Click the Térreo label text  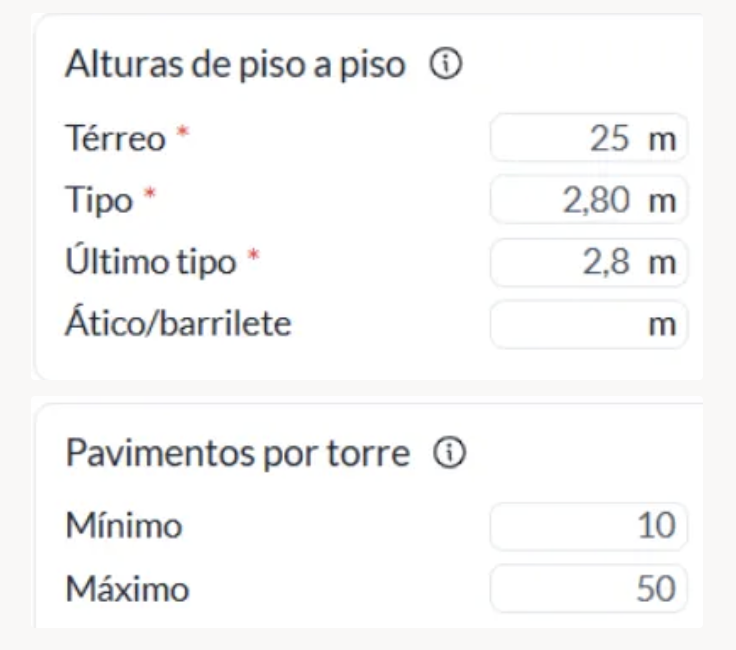click(x=115, y=139)
